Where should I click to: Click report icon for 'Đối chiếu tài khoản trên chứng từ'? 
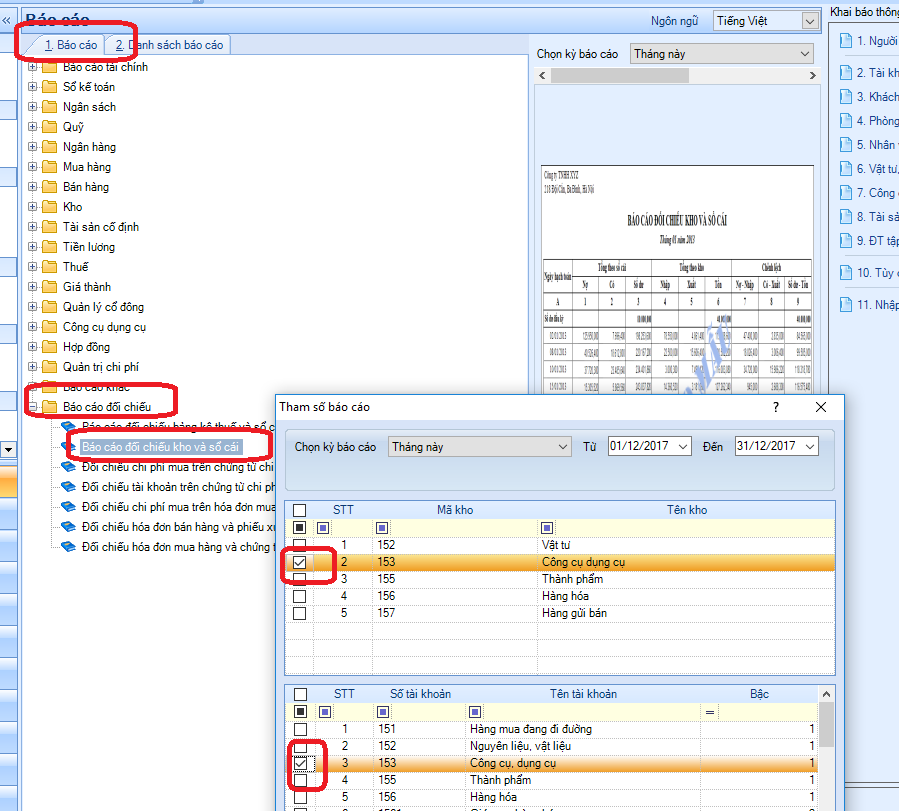point(69,487)
